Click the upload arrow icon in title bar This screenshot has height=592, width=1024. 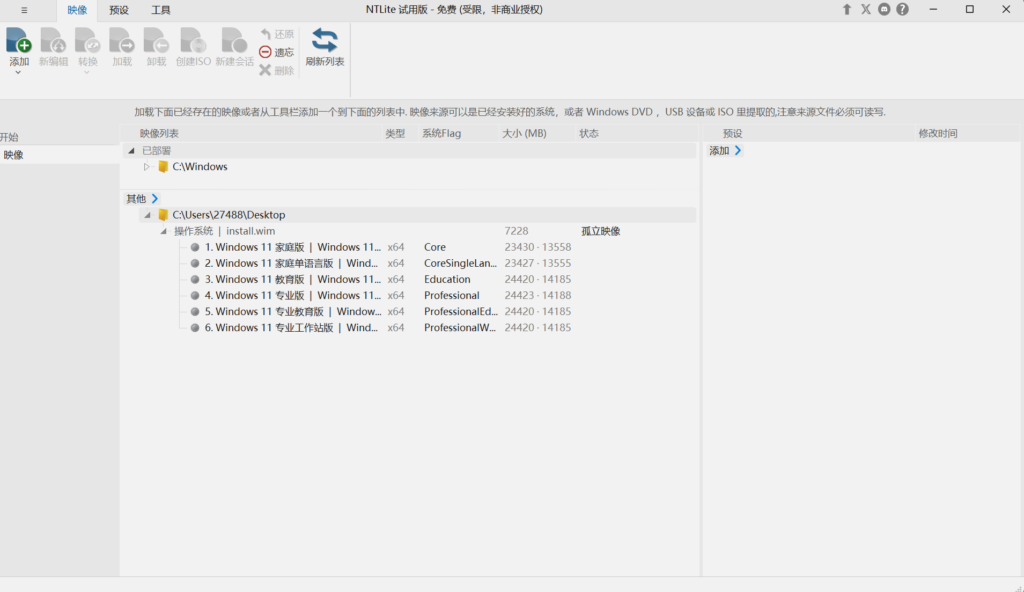click(847, 9)
